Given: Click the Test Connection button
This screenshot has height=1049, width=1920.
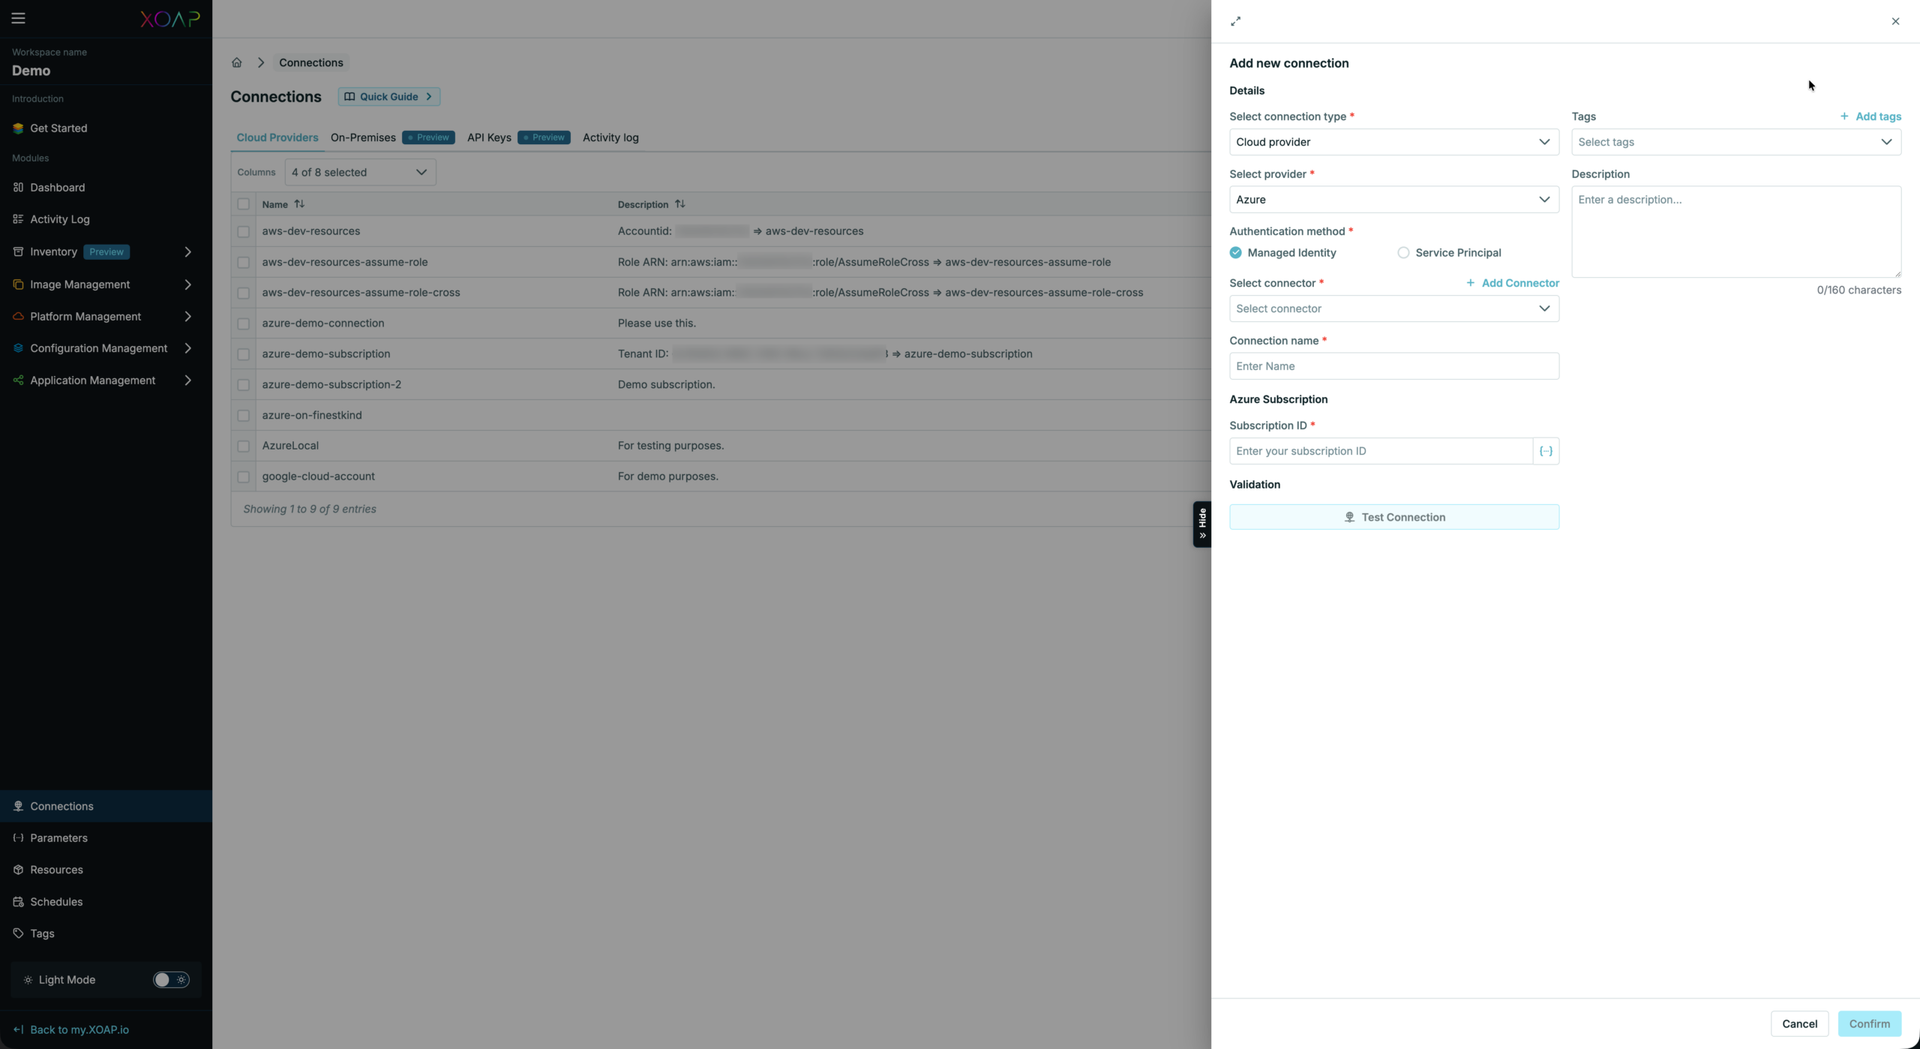Looking at the screenshot, I should (x=1393, y=517).
